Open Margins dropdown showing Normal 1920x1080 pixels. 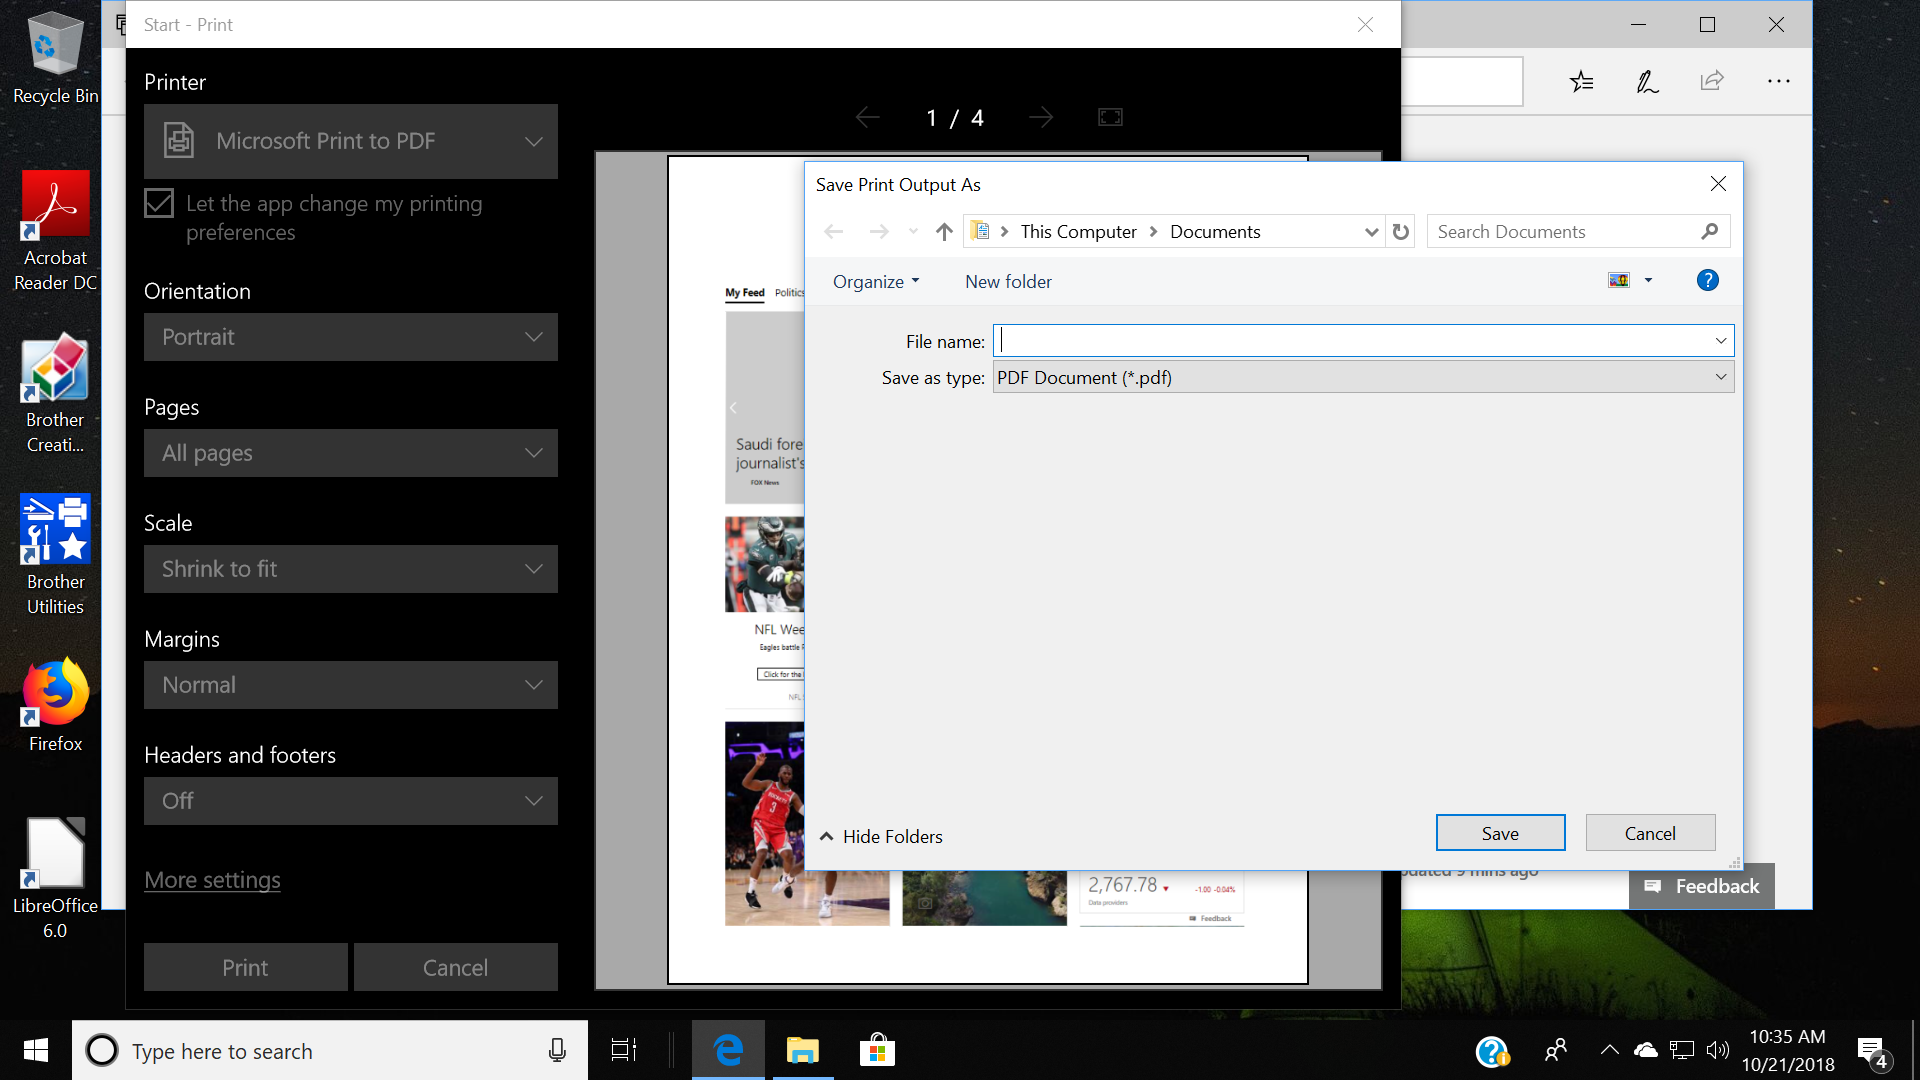click(351, 685)
